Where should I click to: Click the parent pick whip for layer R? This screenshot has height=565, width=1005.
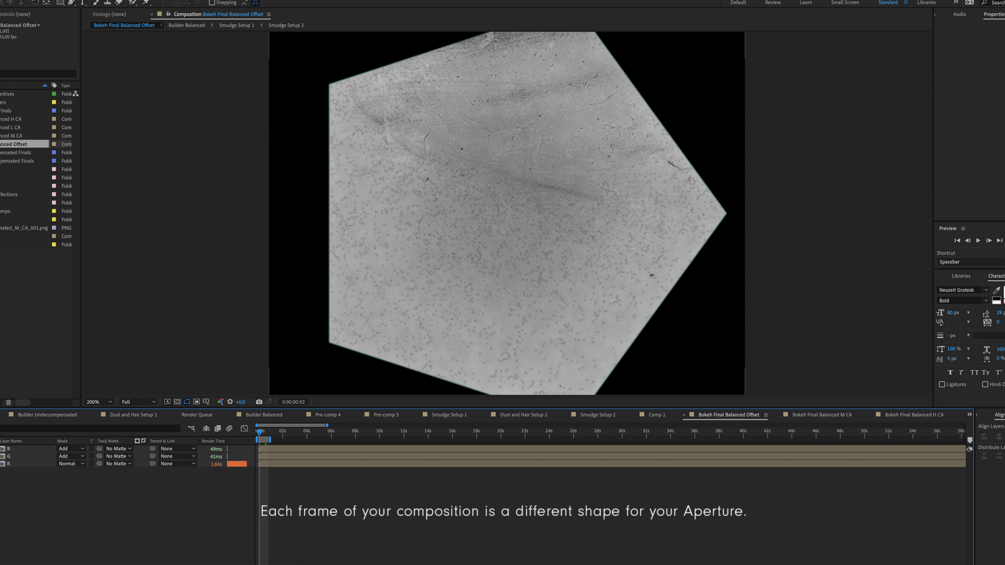click(153, 464)
